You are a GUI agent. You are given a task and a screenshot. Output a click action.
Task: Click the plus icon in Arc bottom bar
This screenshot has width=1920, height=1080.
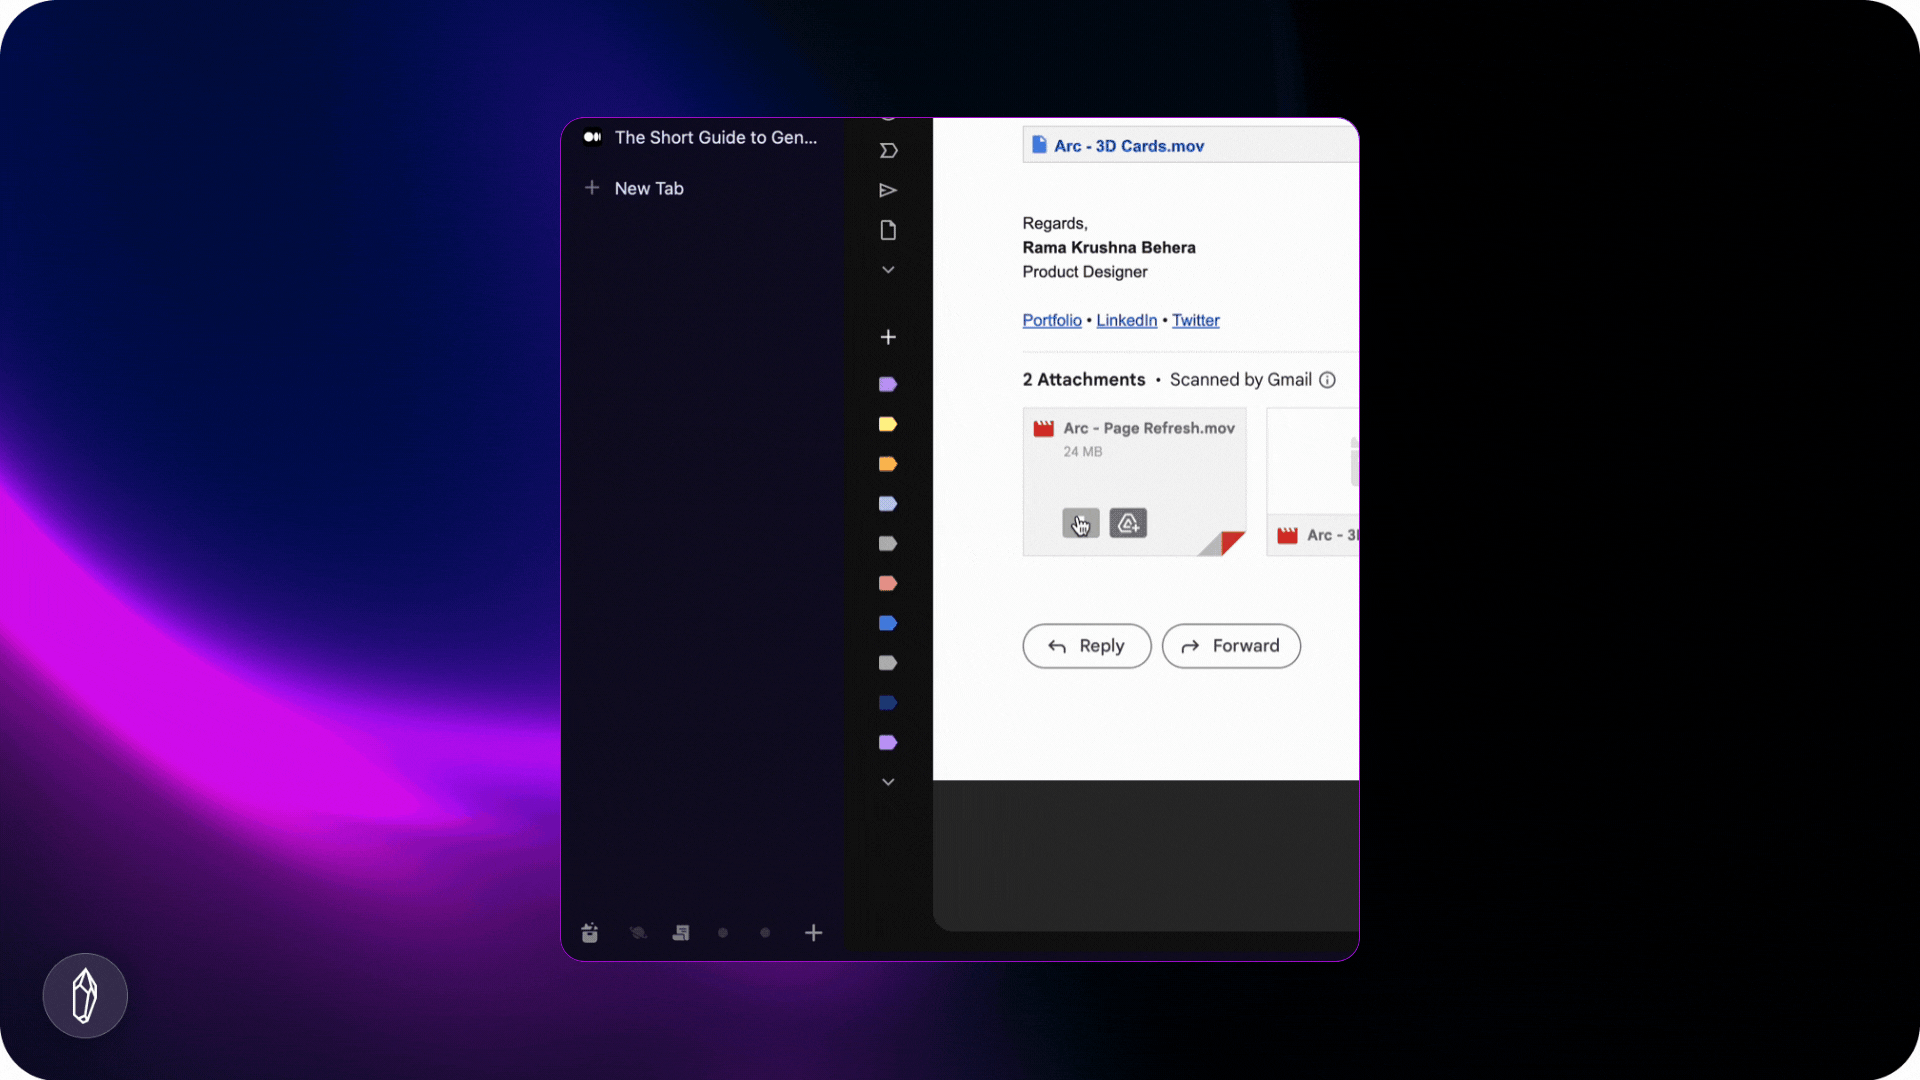(x=814, y=933)
